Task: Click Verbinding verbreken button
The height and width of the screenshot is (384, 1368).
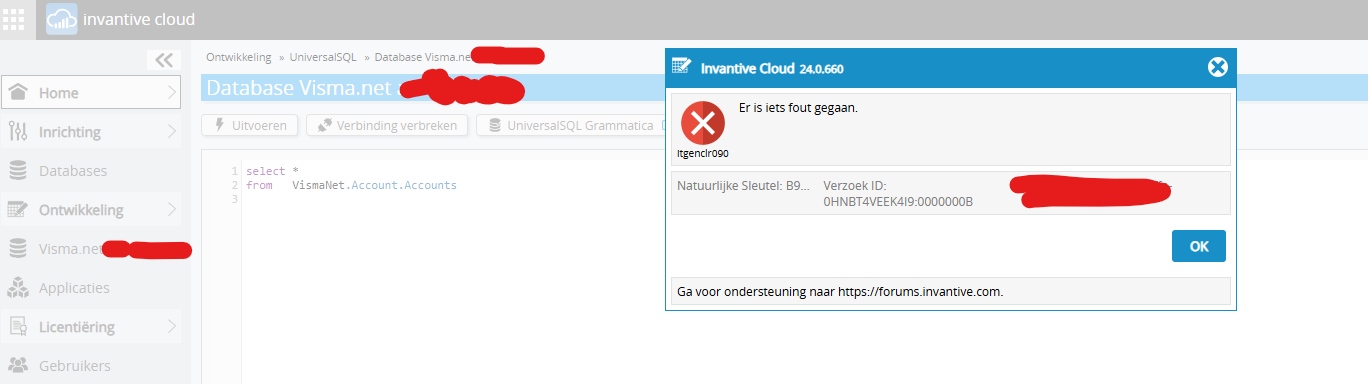Action: click(387, 125)
